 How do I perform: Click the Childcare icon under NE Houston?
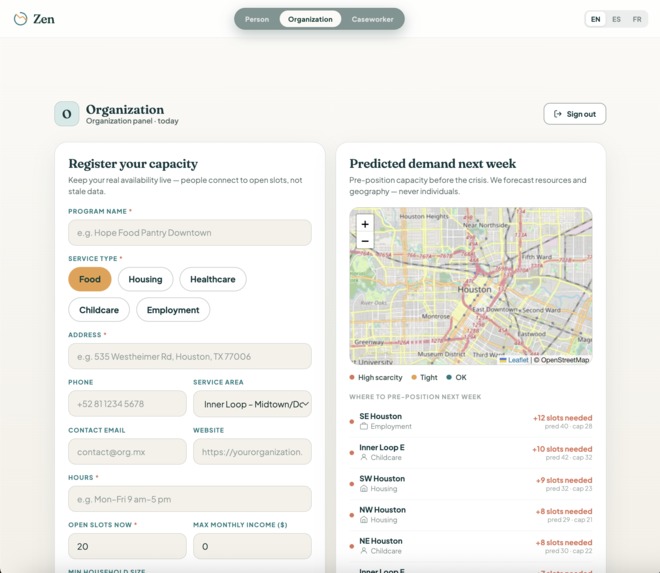(364, 551)
